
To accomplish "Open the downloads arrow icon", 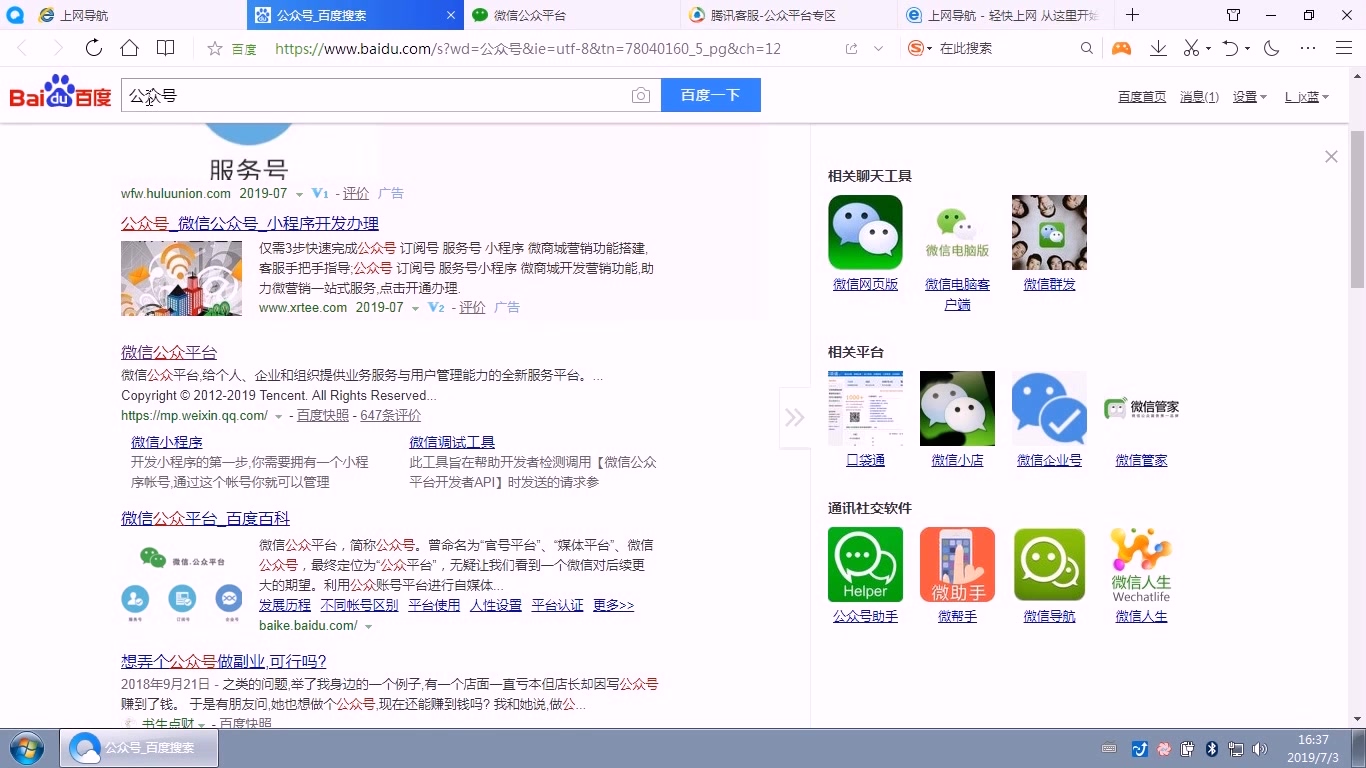I will 1158,48.
